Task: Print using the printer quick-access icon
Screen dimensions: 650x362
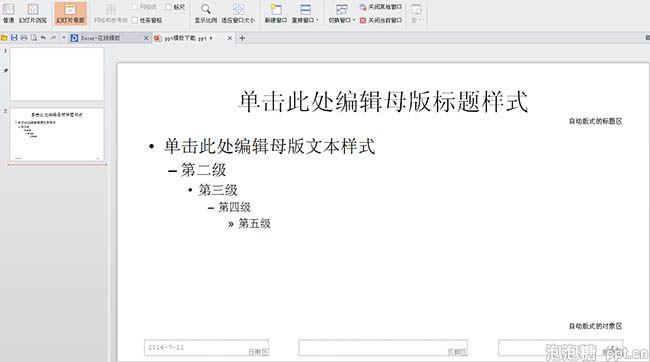Action: (x=24, y=38)
